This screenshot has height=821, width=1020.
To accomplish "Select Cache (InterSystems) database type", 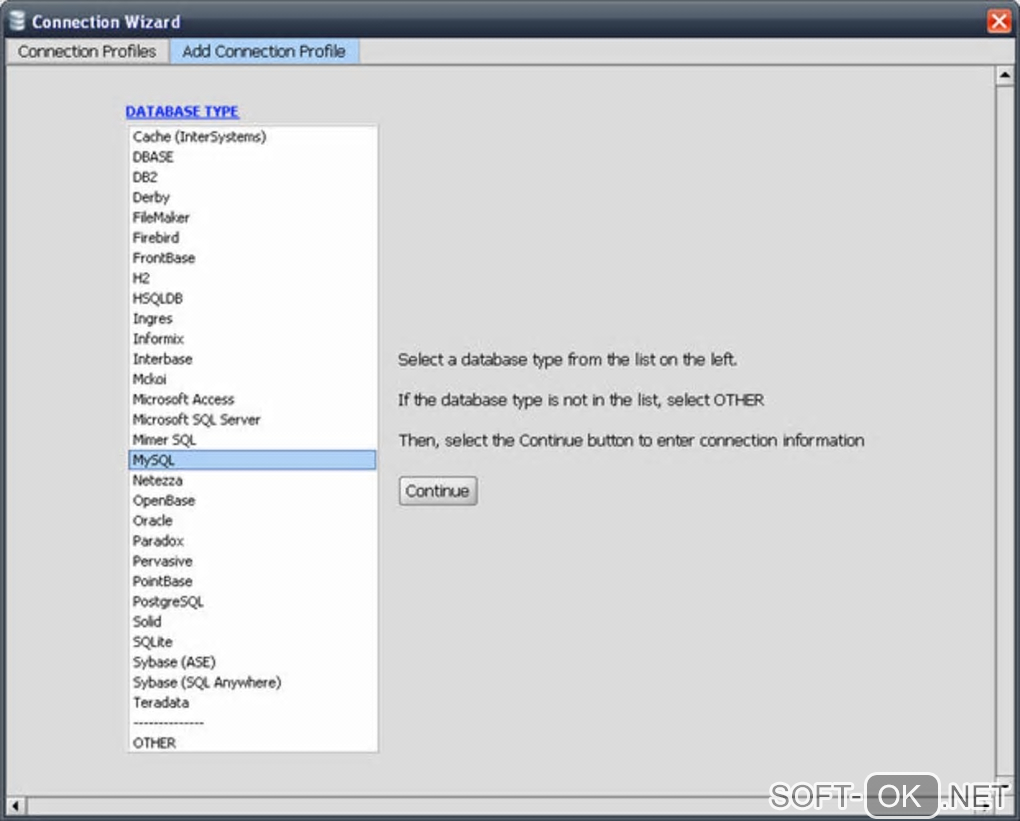I will [x=252, y=137].
